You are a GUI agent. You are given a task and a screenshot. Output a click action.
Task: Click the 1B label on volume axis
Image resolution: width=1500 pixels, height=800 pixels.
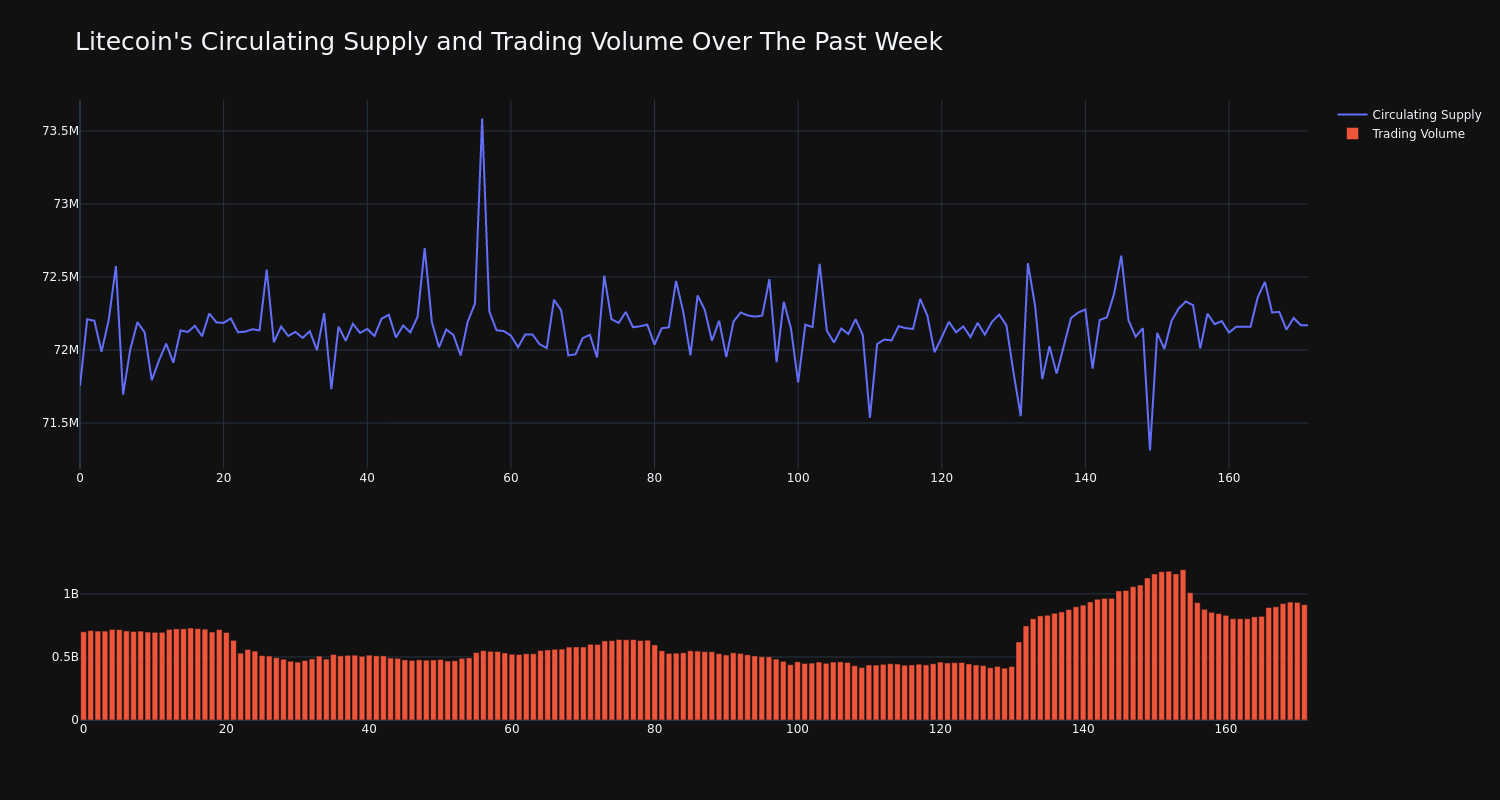pos(71,594)
